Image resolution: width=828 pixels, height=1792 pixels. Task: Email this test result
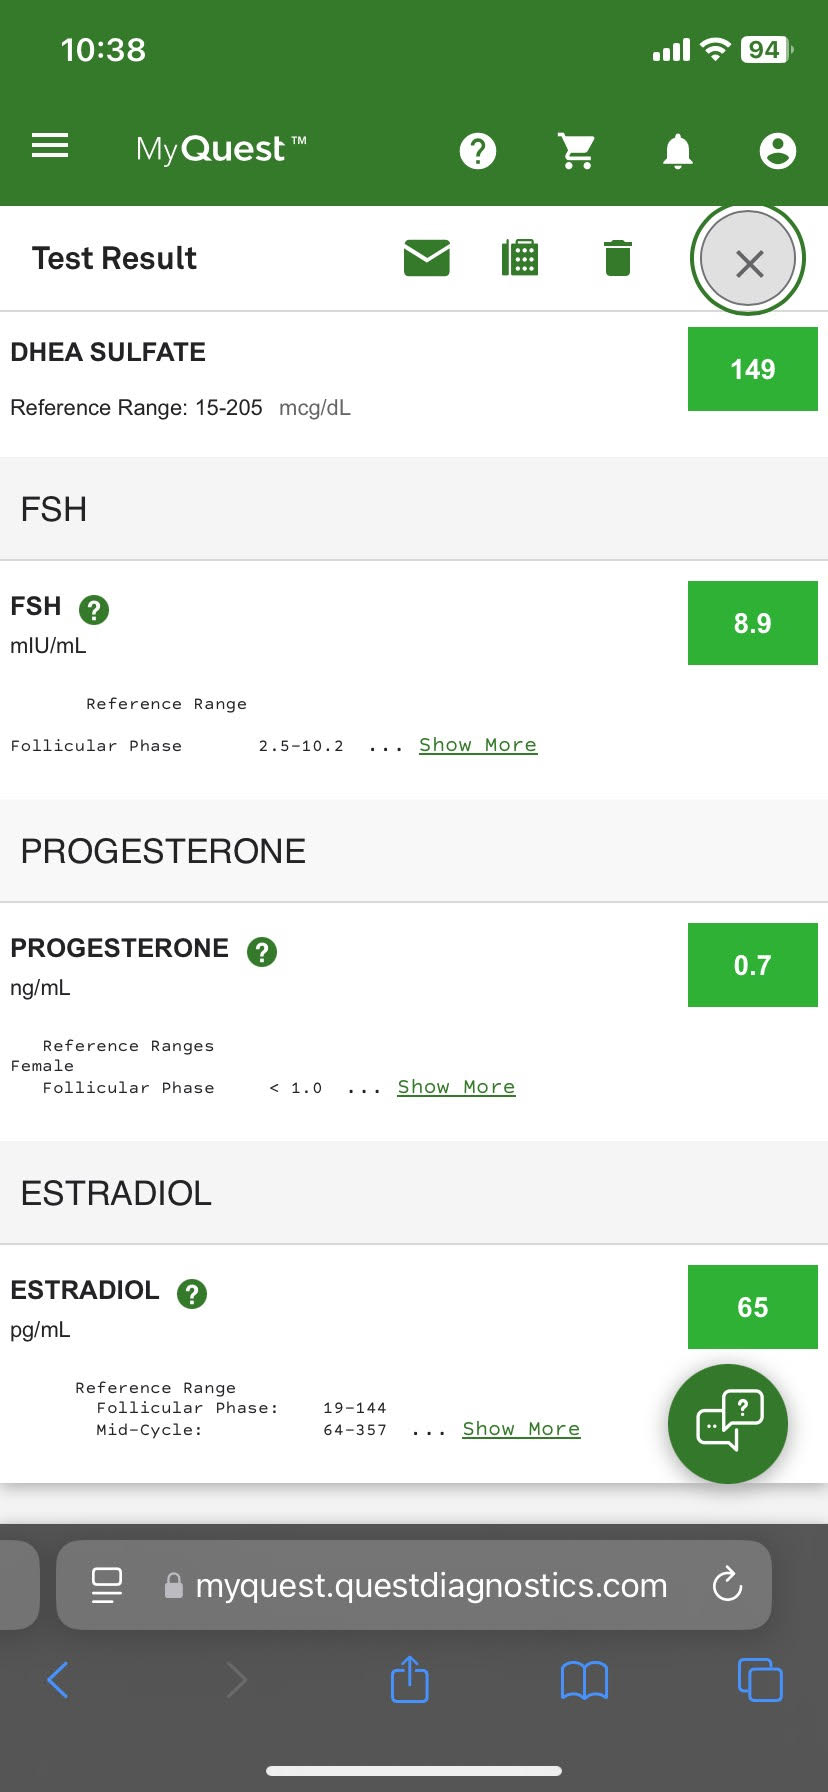click(427, 258)
